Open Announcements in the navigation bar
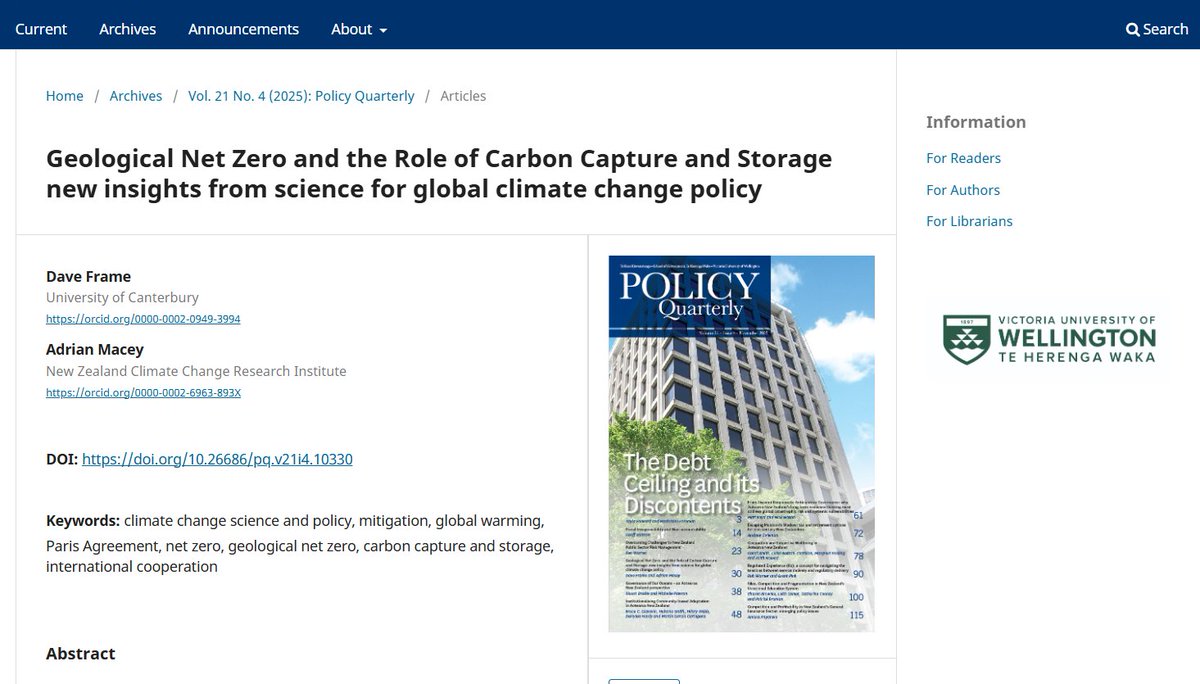The width and height of the screenshot is (1200, 684). tap(244, 29)
